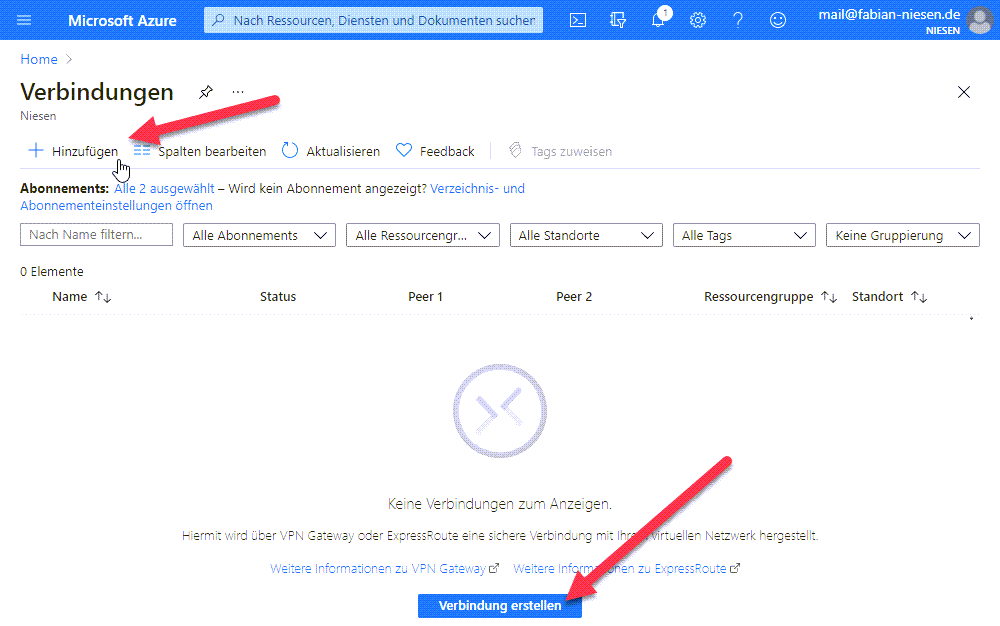Open the more options ellipsis
This screenshot has height=626, width=1000.
point(238,92)
